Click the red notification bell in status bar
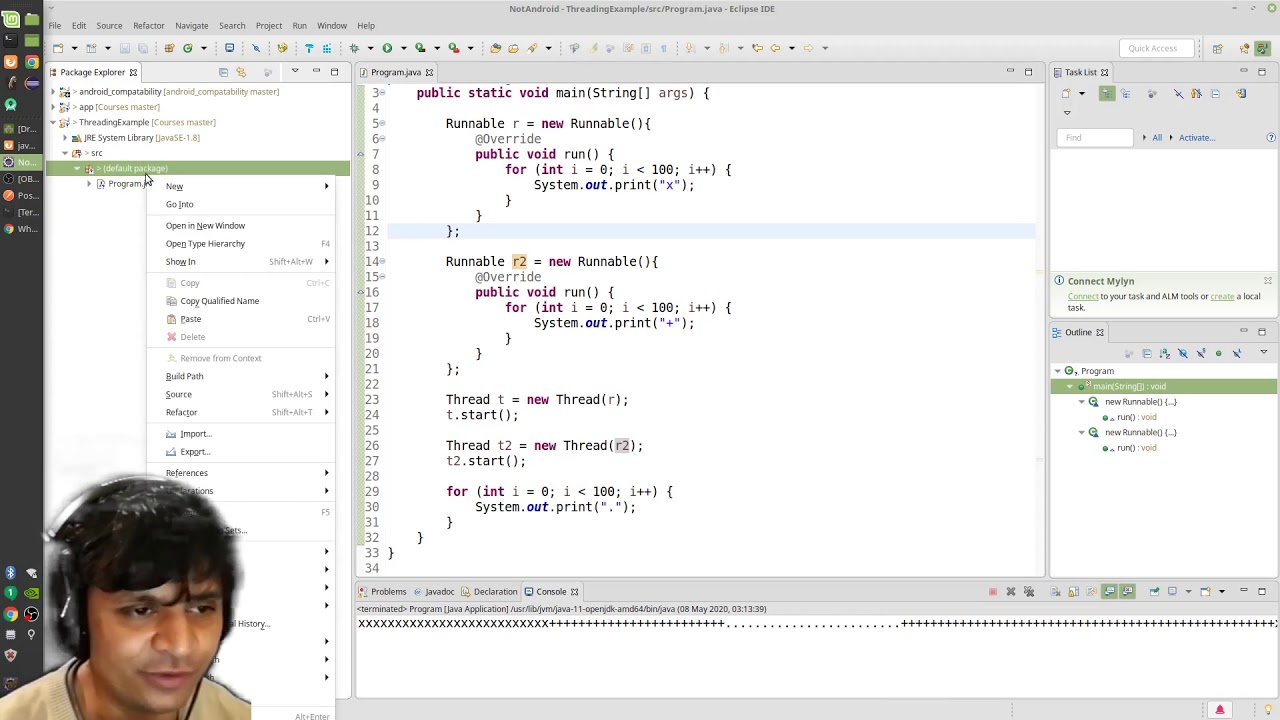1280x720 pixels. point(1219,710)
